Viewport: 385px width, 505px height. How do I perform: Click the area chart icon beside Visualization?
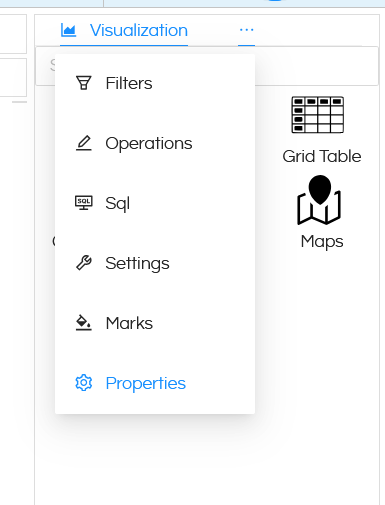69,30
